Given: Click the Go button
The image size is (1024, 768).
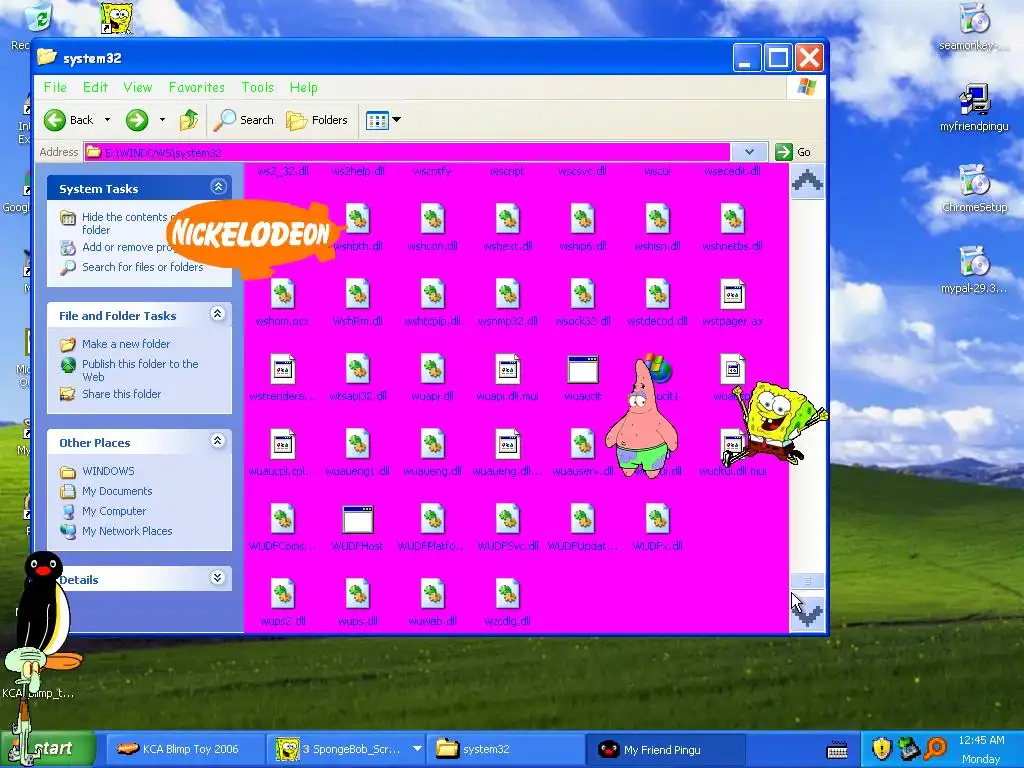Looking at the screenshot, I should pyautogui.click(x=793, y=152).
